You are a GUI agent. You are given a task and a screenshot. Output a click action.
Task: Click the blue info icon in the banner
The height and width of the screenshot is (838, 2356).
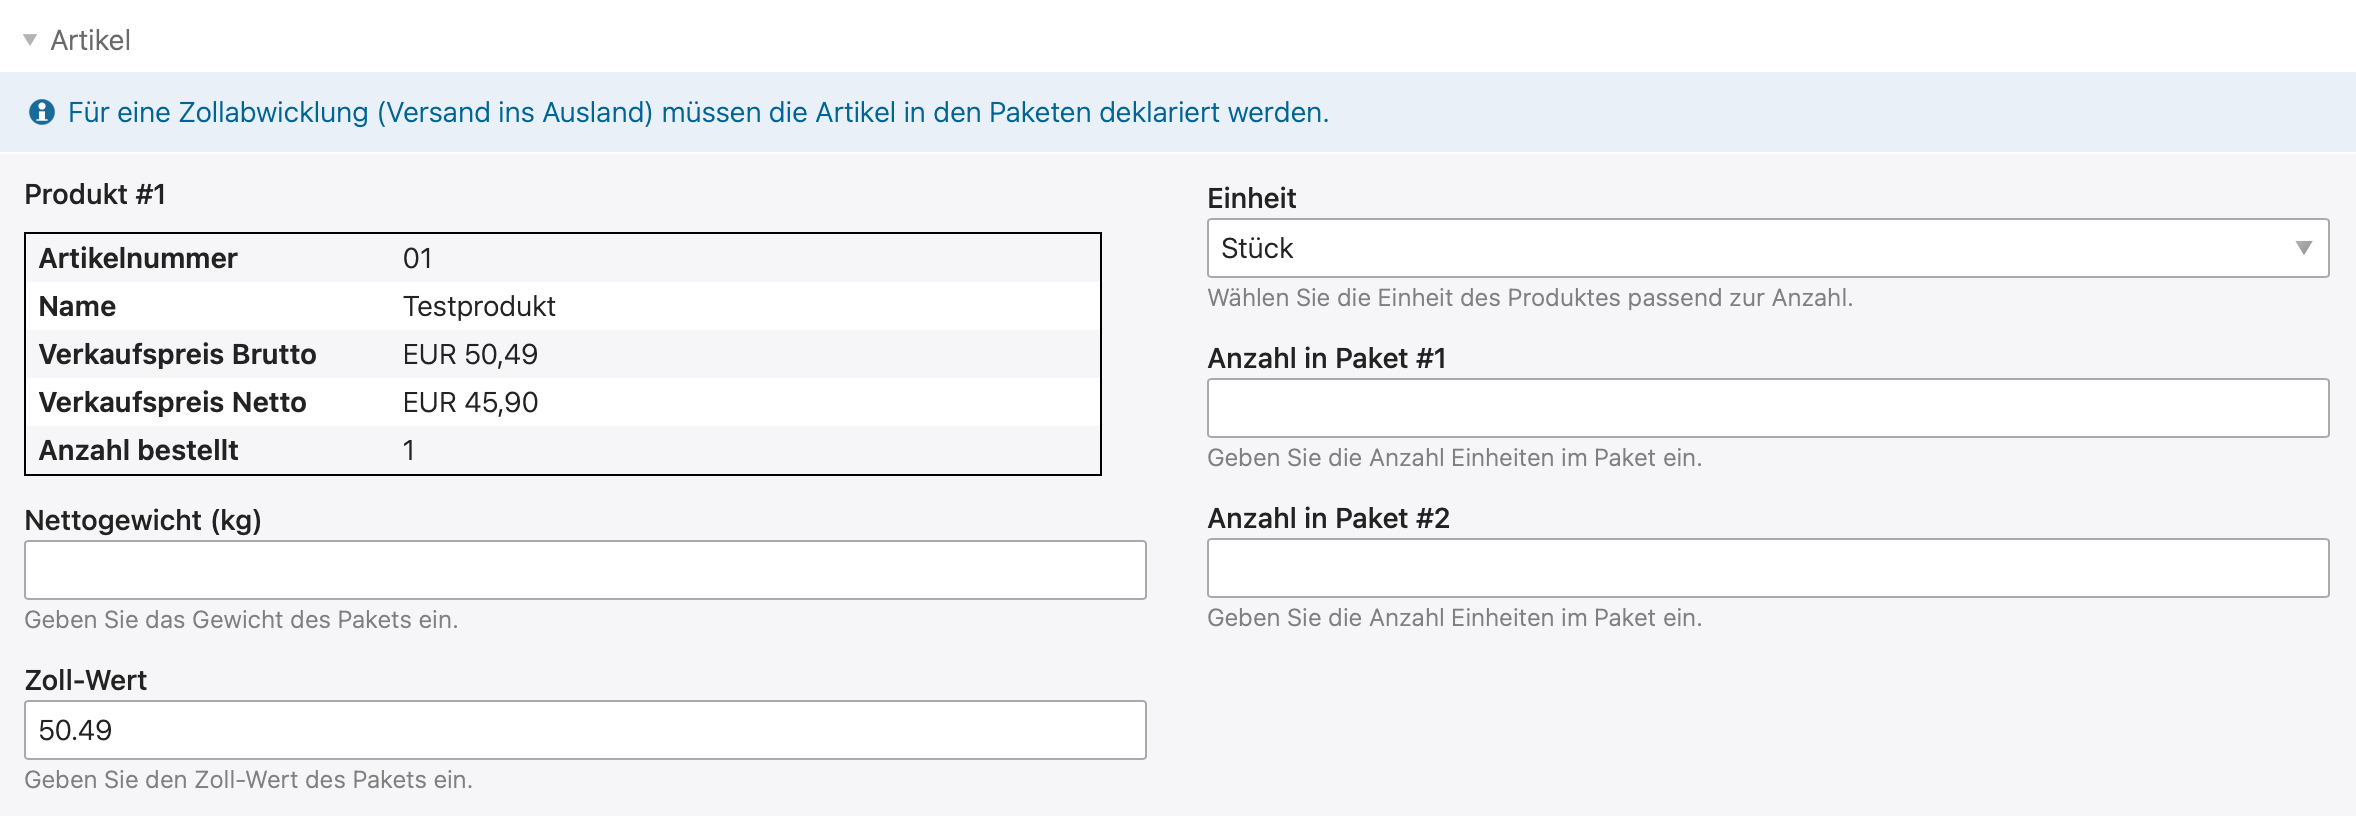point(42,112)
